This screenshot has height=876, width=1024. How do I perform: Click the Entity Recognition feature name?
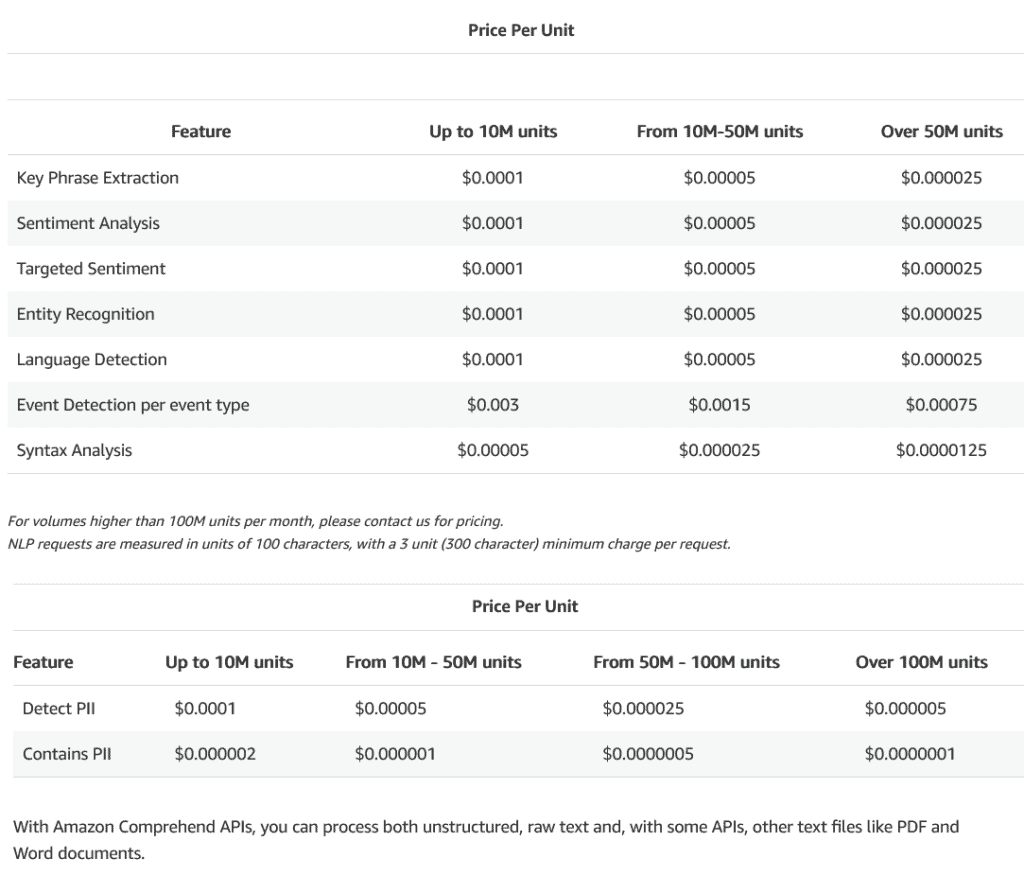pyautogui.click(x=86, y=314)
